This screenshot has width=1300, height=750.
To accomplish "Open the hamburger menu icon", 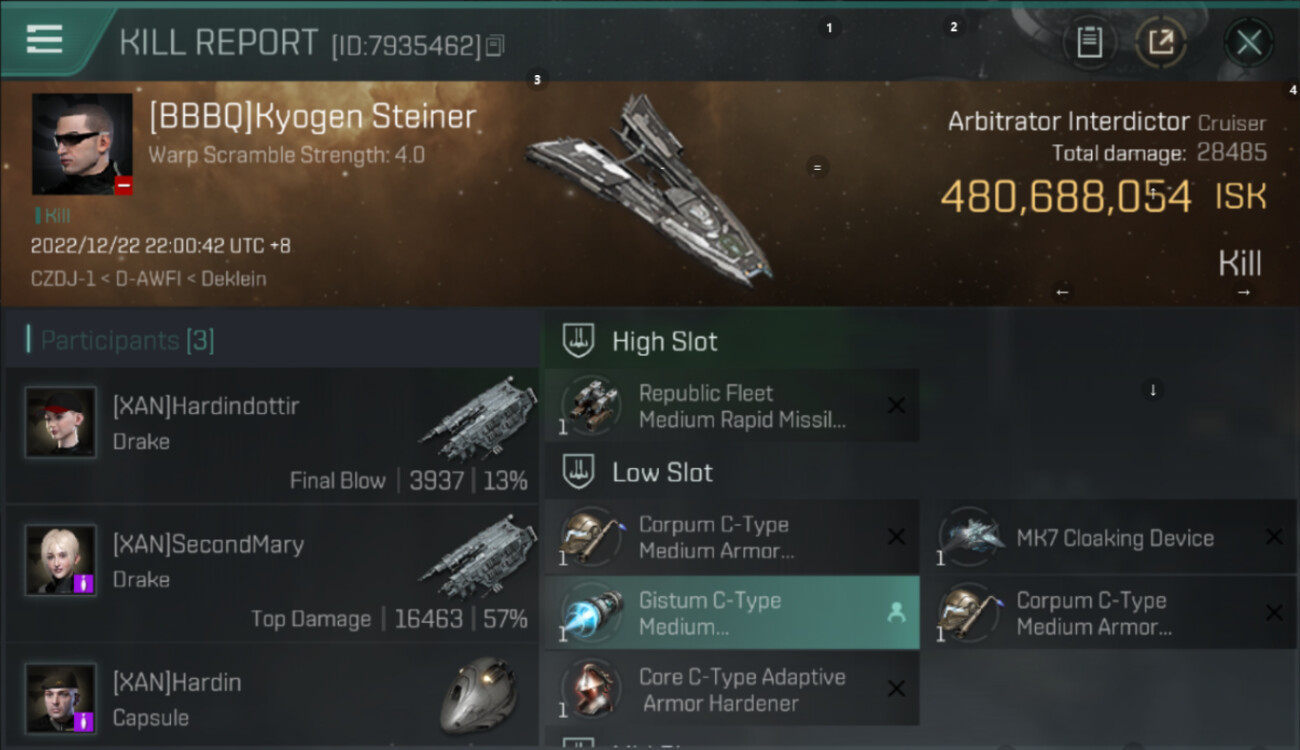I will click(x=44, y=39).
